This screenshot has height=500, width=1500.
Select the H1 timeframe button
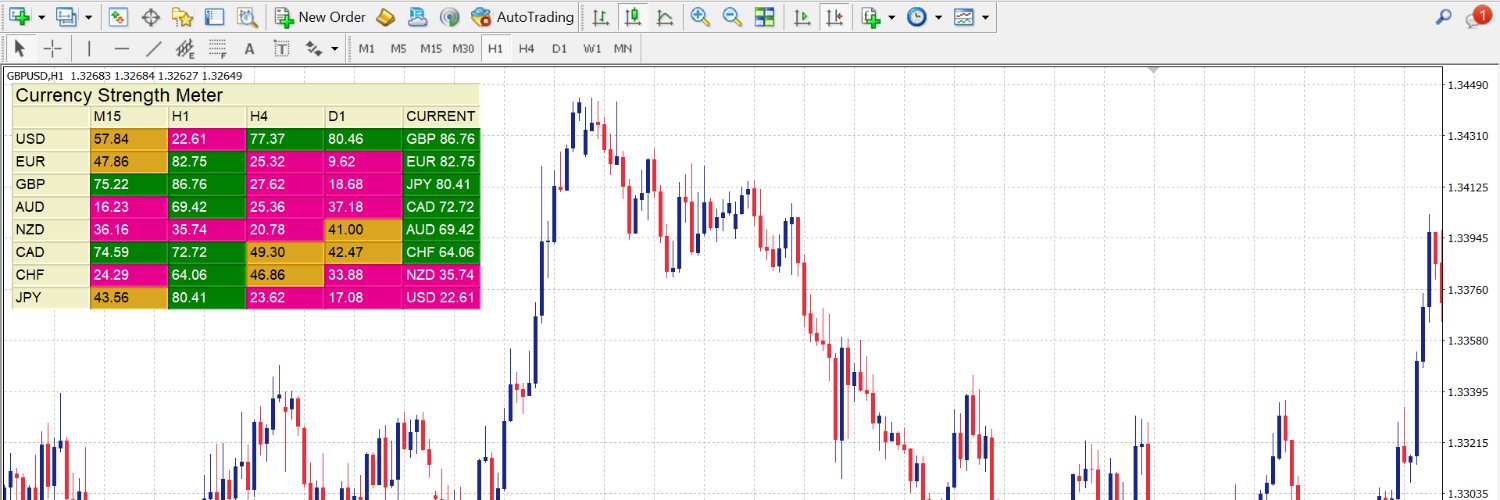click(495, 48)
